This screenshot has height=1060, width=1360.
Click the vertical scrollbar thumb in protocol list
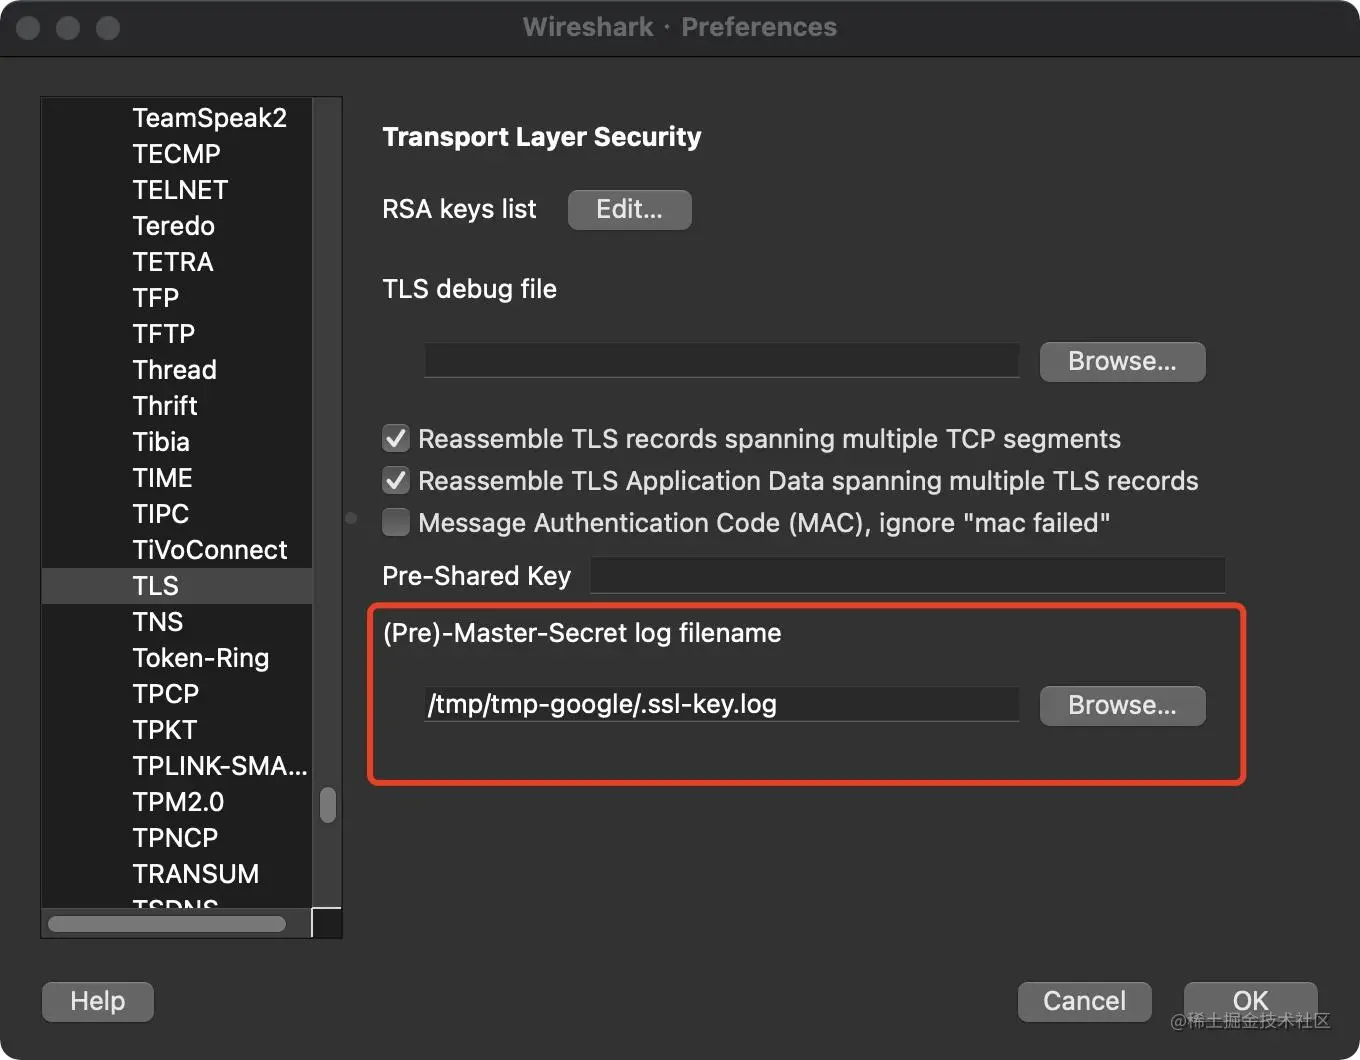[x=327, y=805]
